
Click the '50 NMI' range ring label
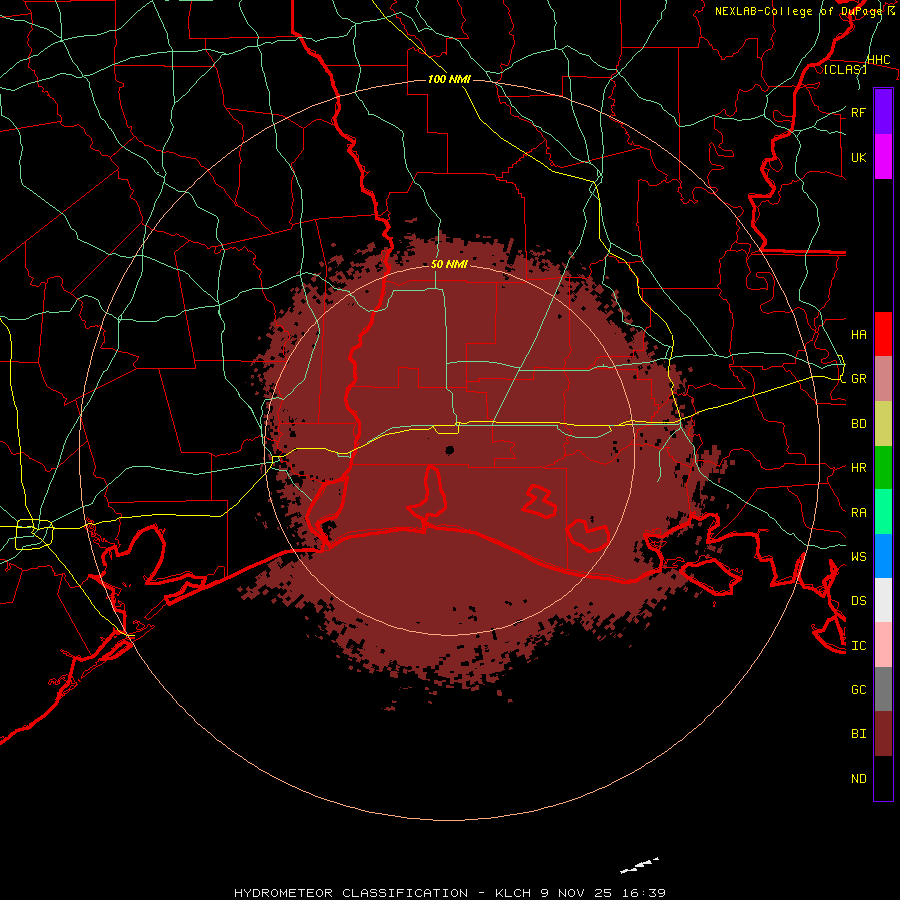pyautogui.click(x=449, y=264)
